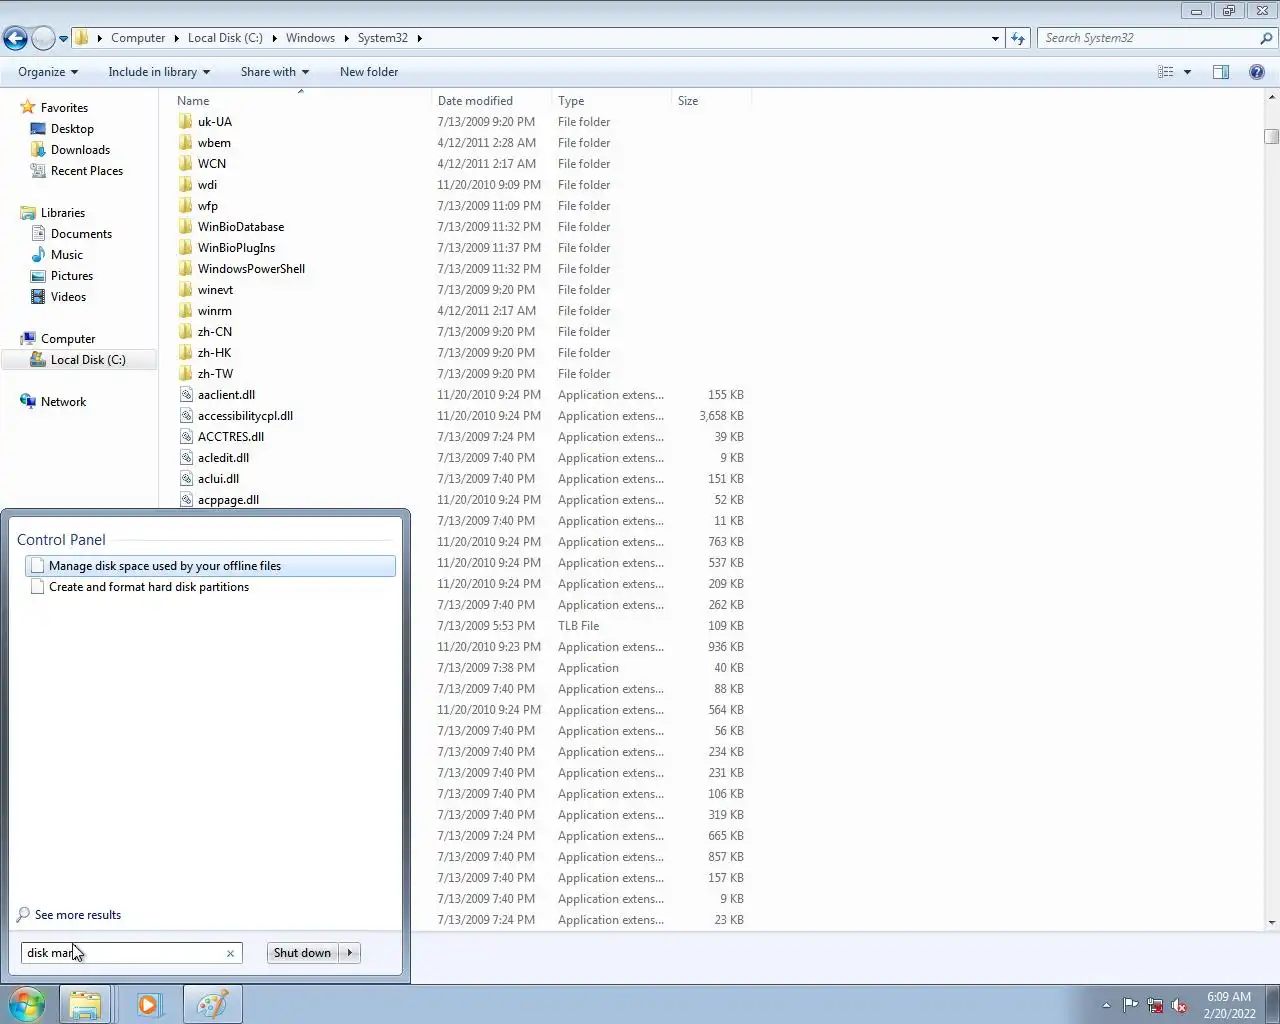The width and height of the screenshot is (1280, 1024).
Task: Select aclui.dll file icon
Action: point(186,479)
